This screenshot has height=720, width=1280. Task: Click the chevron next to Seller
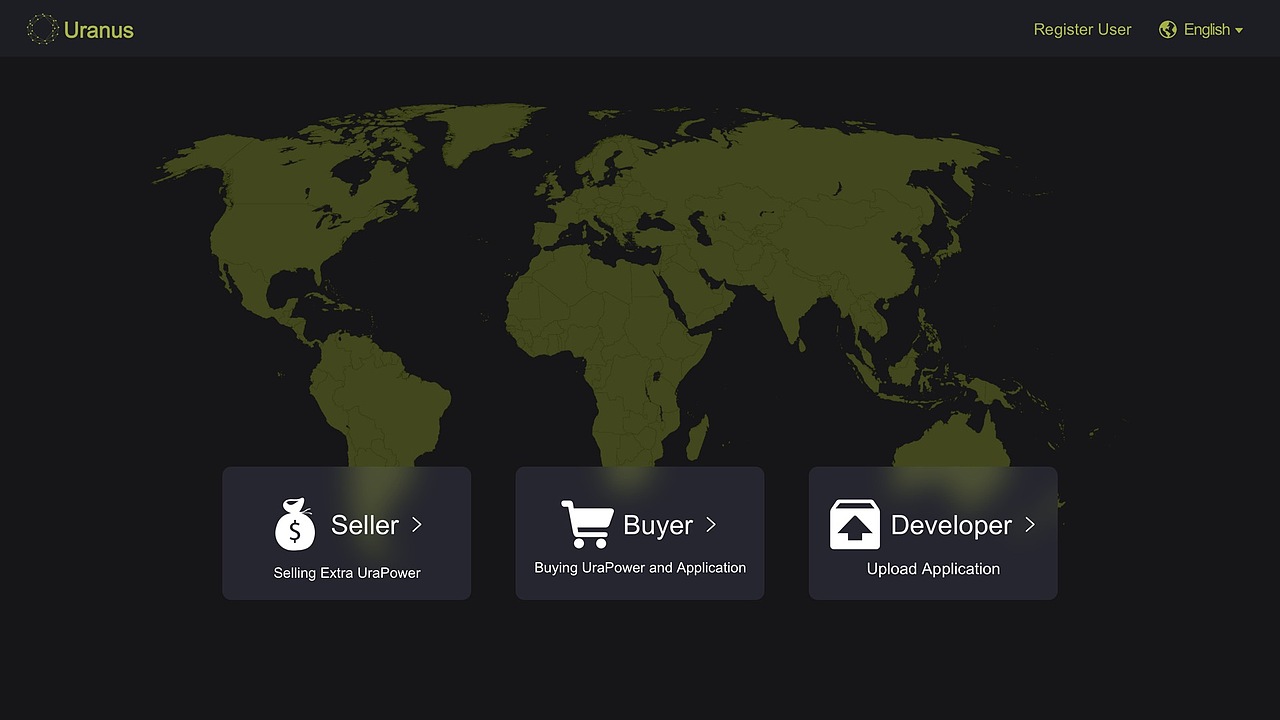click(x=417, y=525)
